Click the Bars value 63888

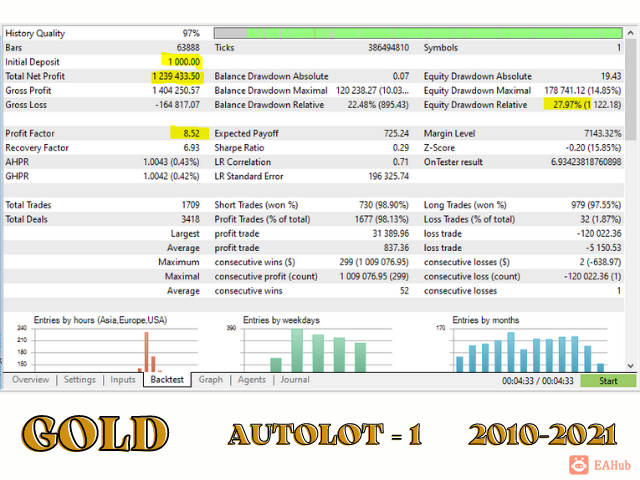(188, 48)
